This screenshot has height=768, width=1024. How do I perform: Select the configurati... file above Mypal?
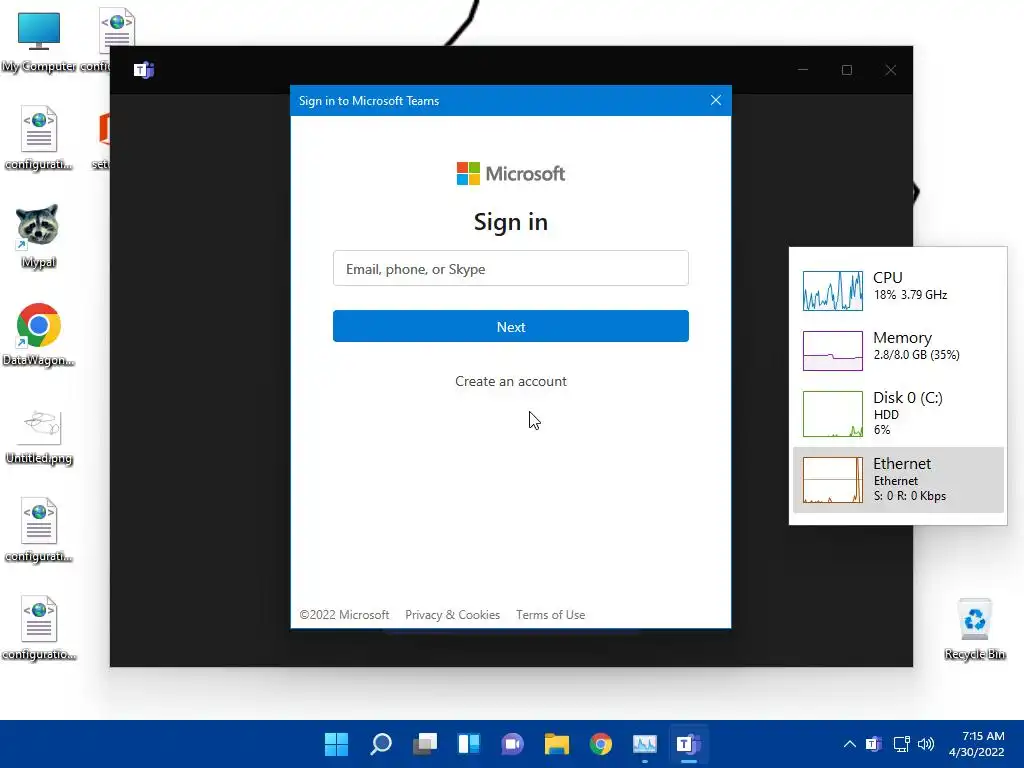39,138
